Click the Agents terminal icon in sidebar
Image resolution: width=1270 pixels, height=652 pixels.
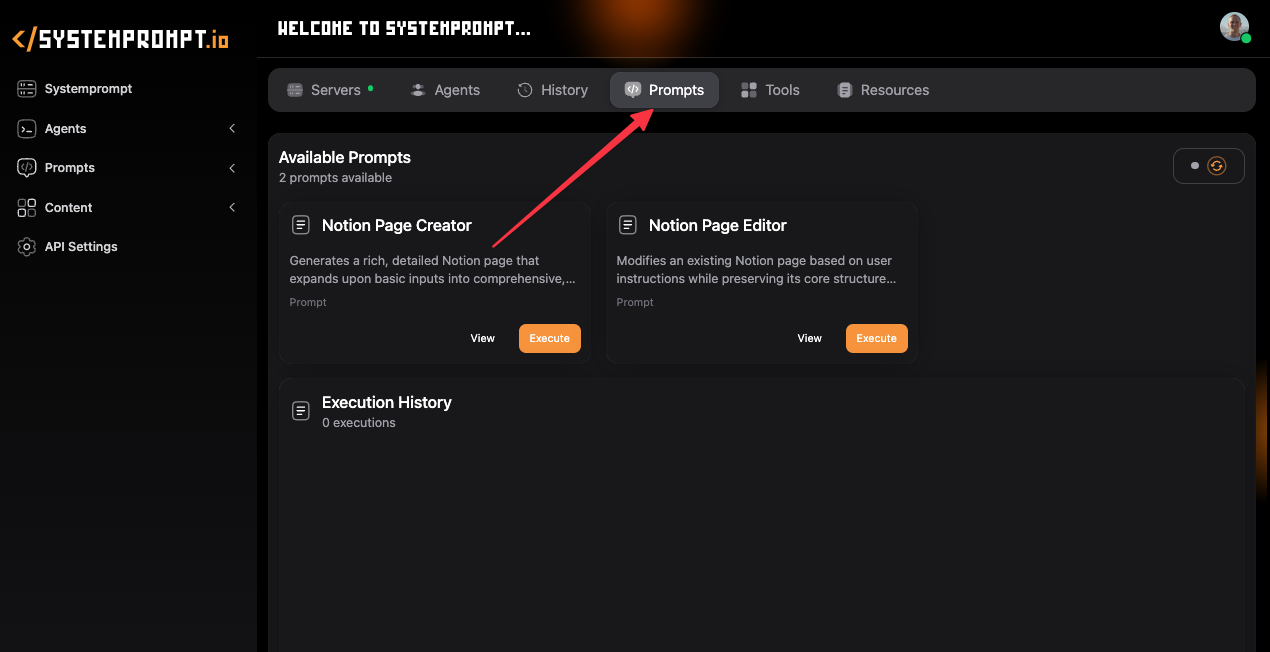pyautogui.click(x=27, y=129)
